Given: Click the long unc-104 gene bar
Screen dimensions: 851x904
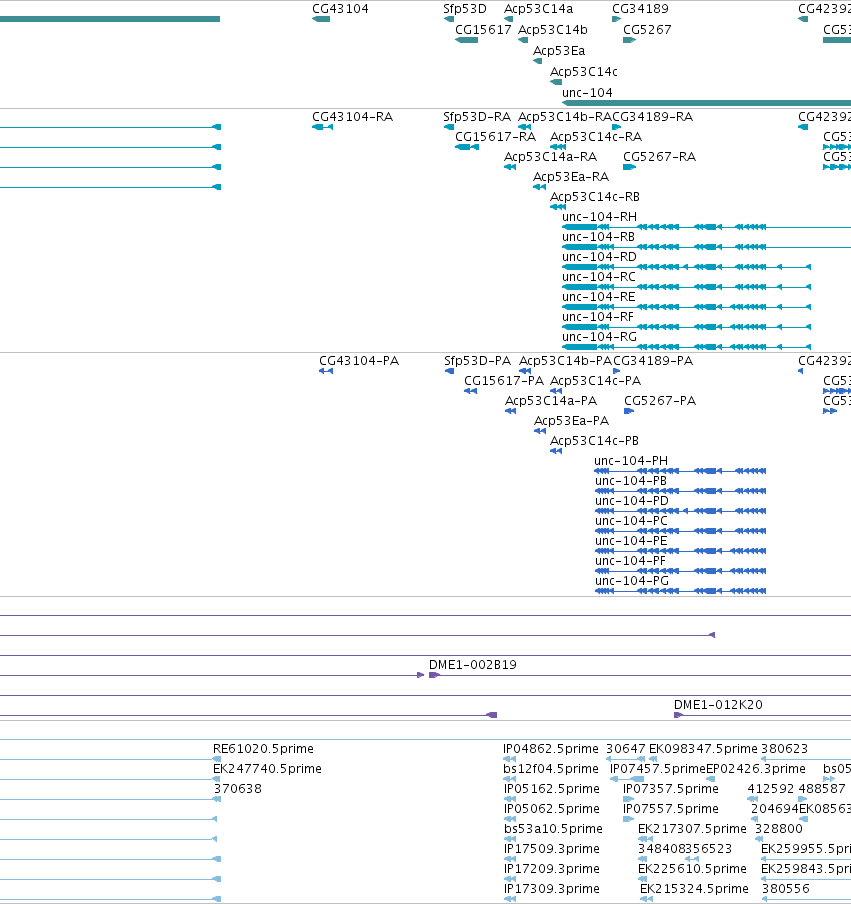Looking at the screenshot, I should pyautogui.click(x=706, y=103).
